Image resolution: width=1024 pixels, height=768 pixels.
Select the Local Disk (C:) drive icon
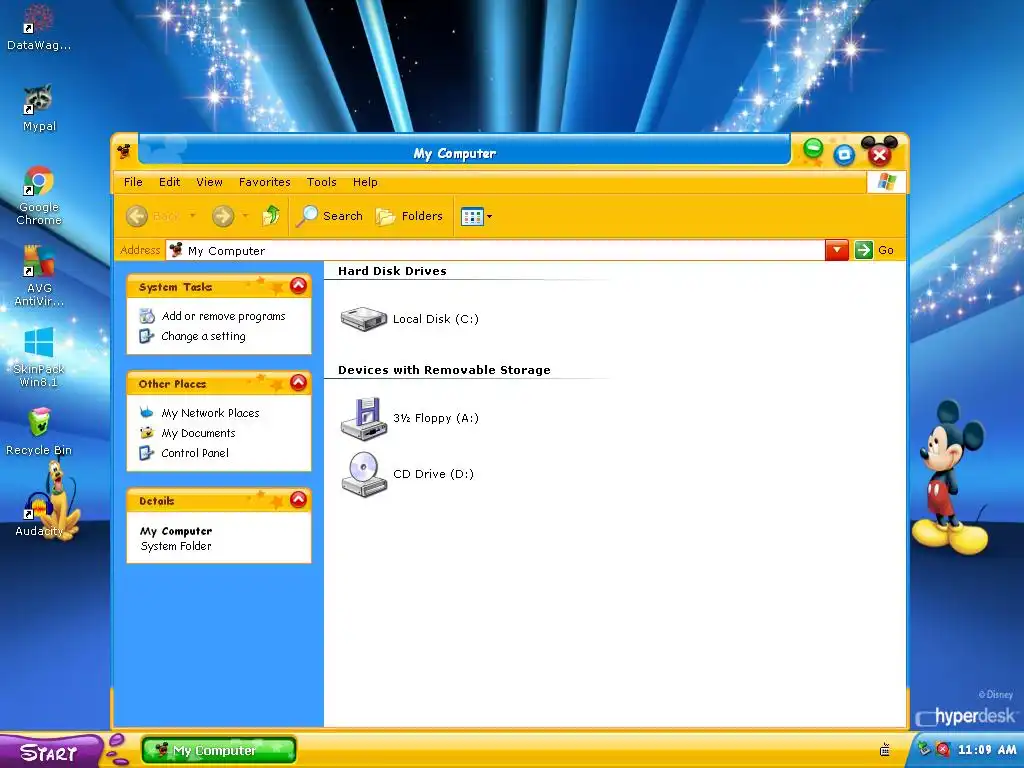coord(364,319)
